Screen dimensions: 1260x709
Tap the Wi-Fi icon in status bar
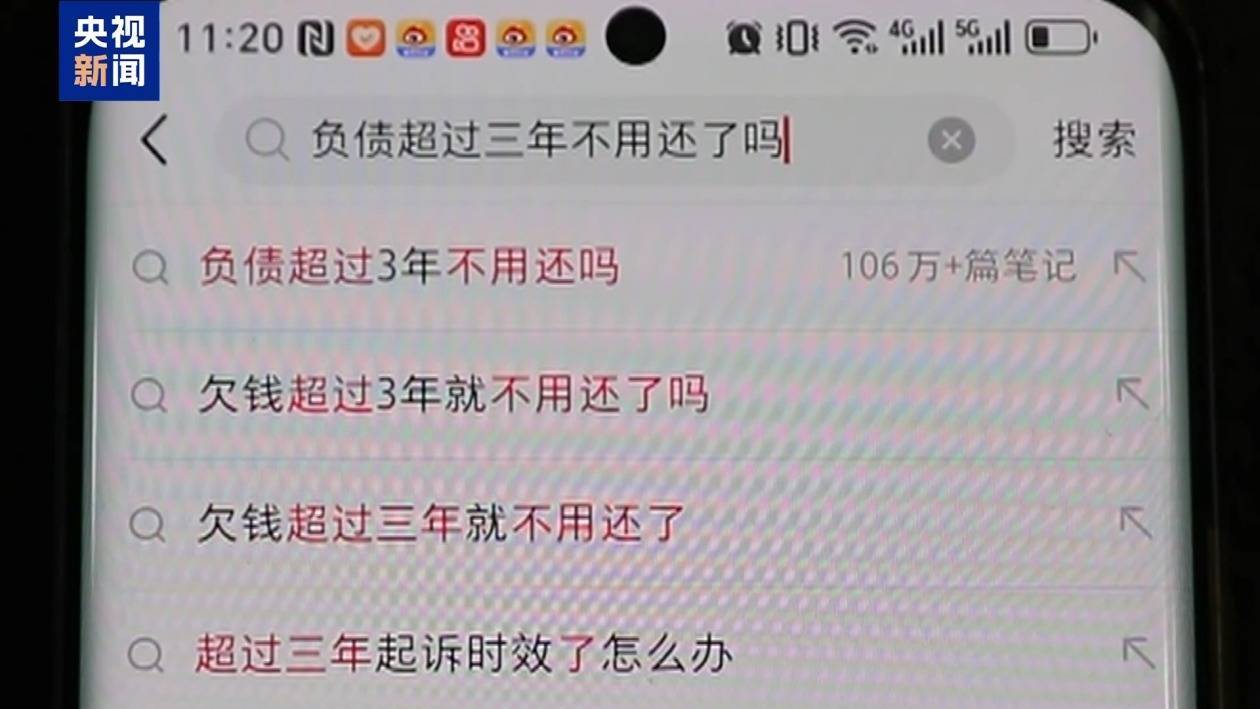[x=855, y=39]
